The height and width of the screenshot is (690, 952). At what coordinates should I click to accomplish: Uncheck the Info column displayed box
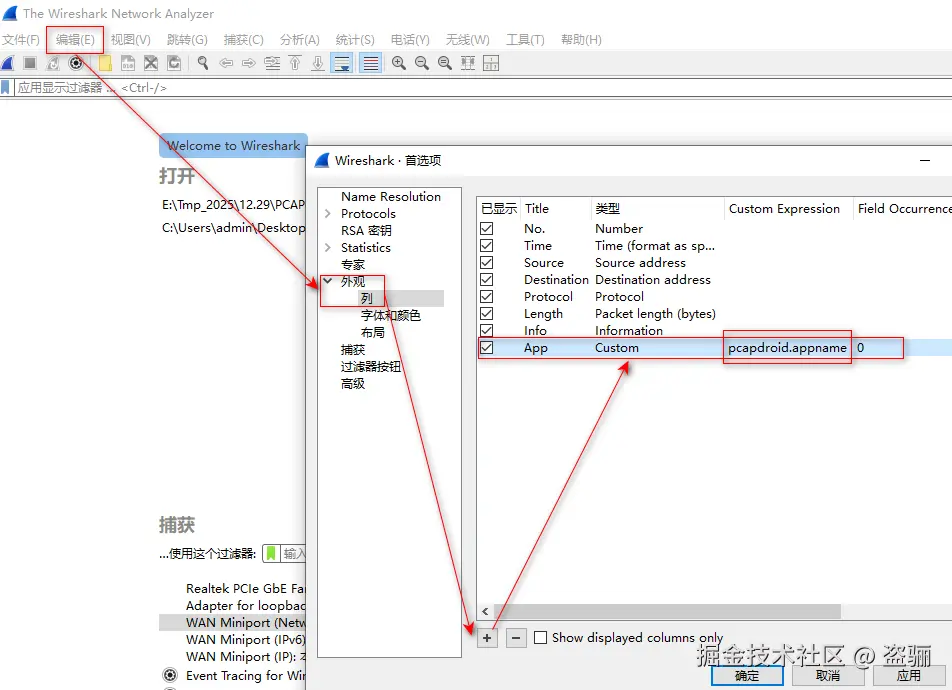click(486, 330)
